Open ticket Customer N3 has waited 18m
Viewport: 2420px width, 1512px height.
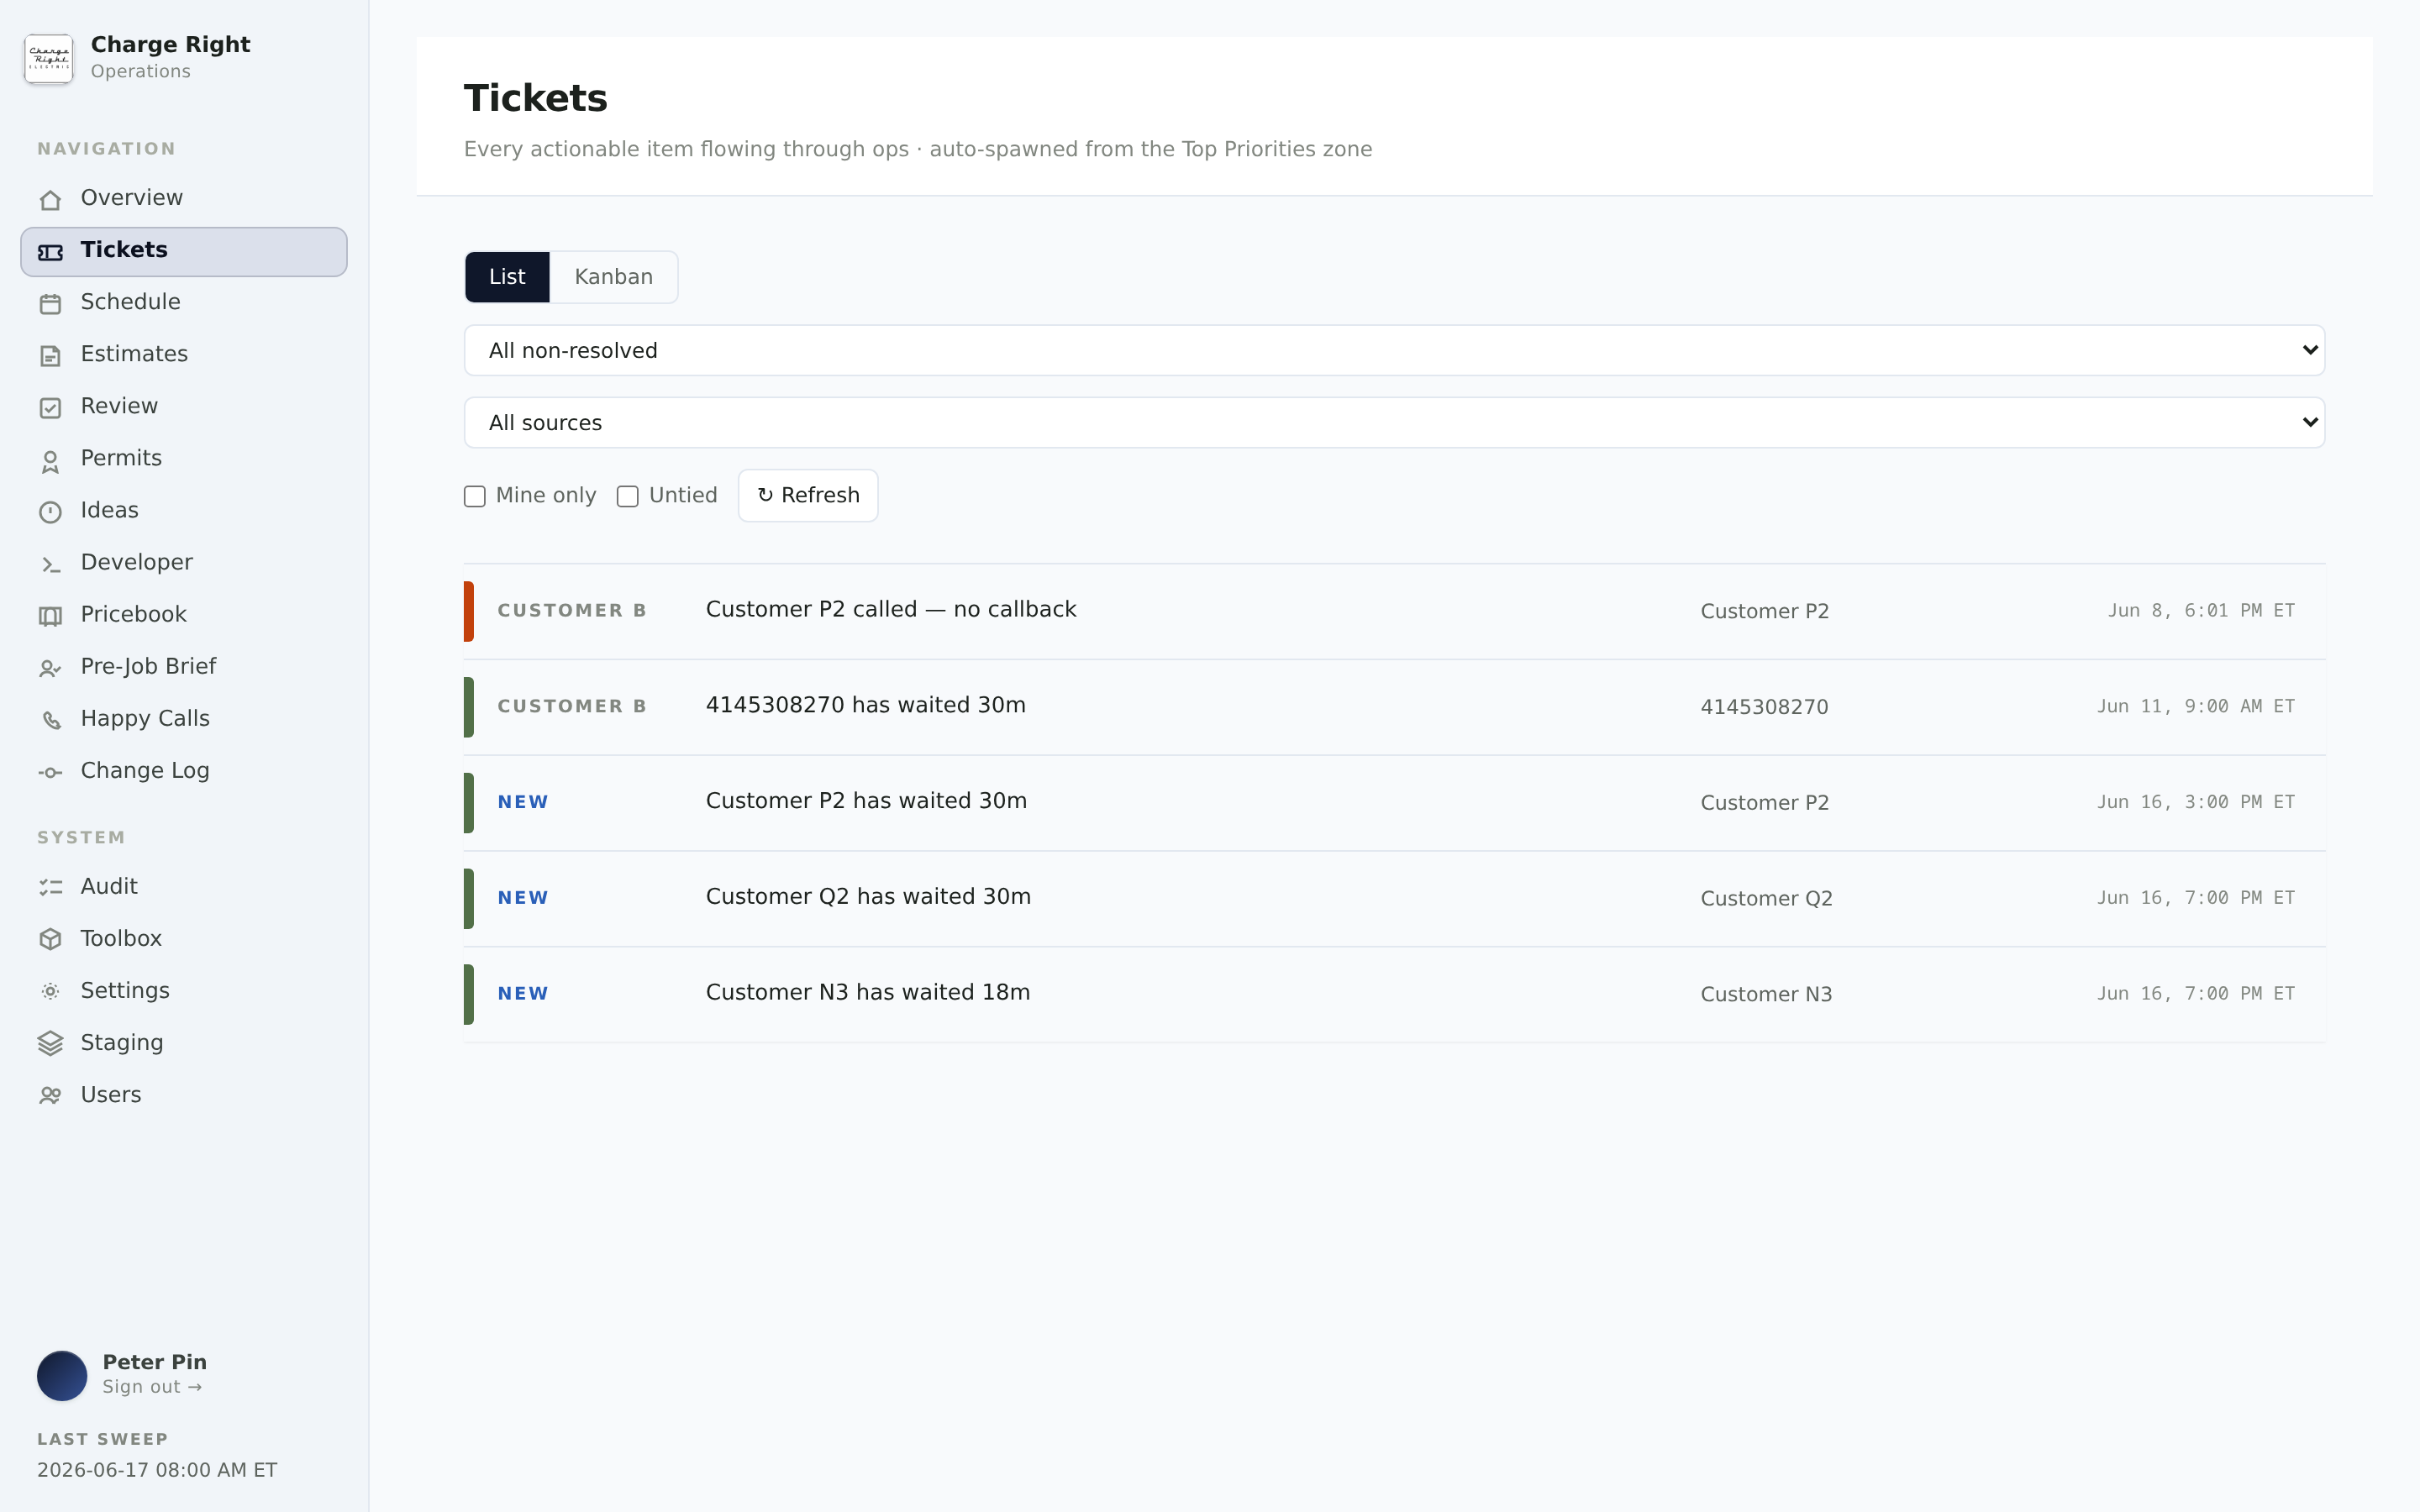click(1394, 994)
